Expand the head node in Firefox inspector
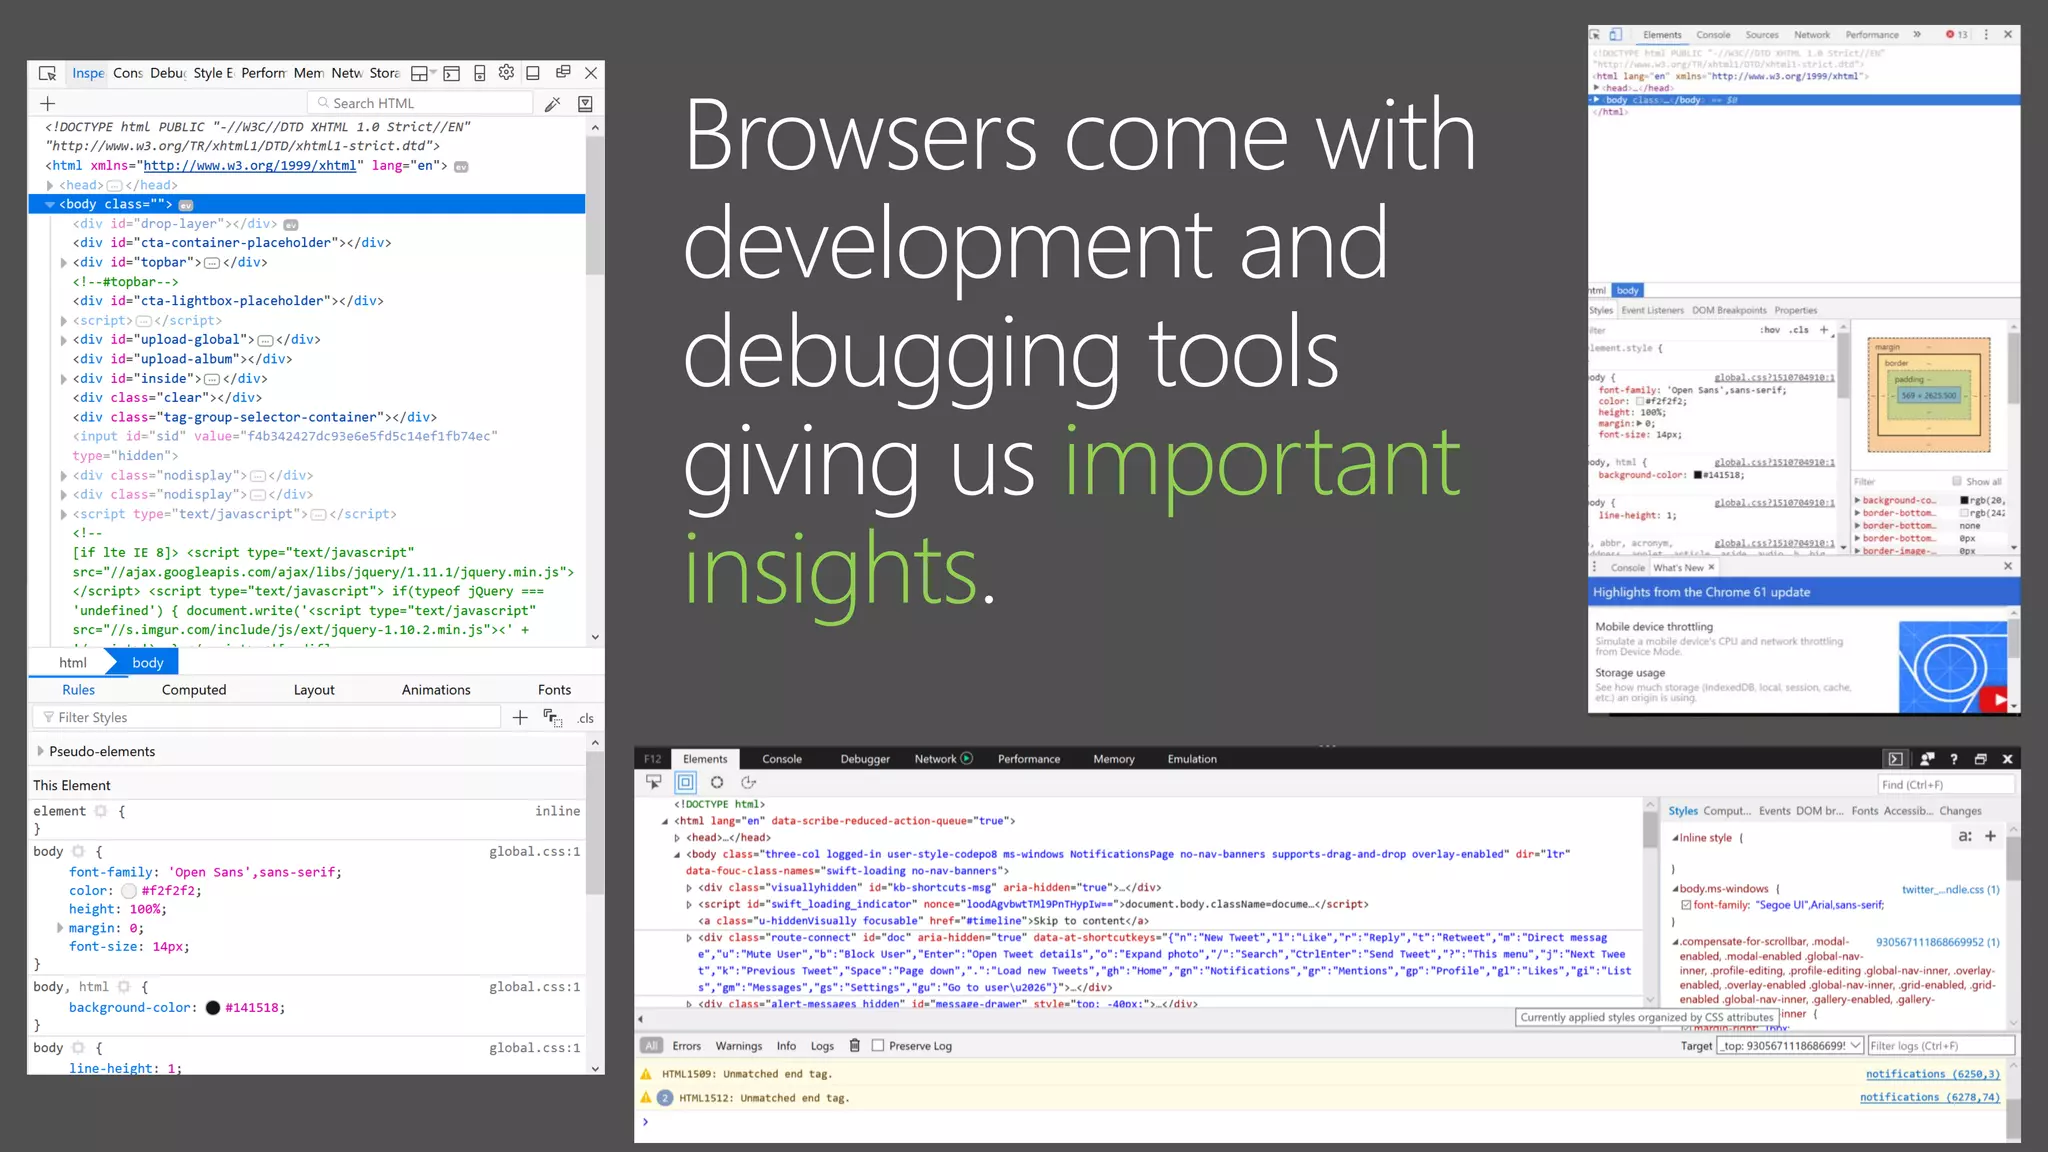 point(50,185)
